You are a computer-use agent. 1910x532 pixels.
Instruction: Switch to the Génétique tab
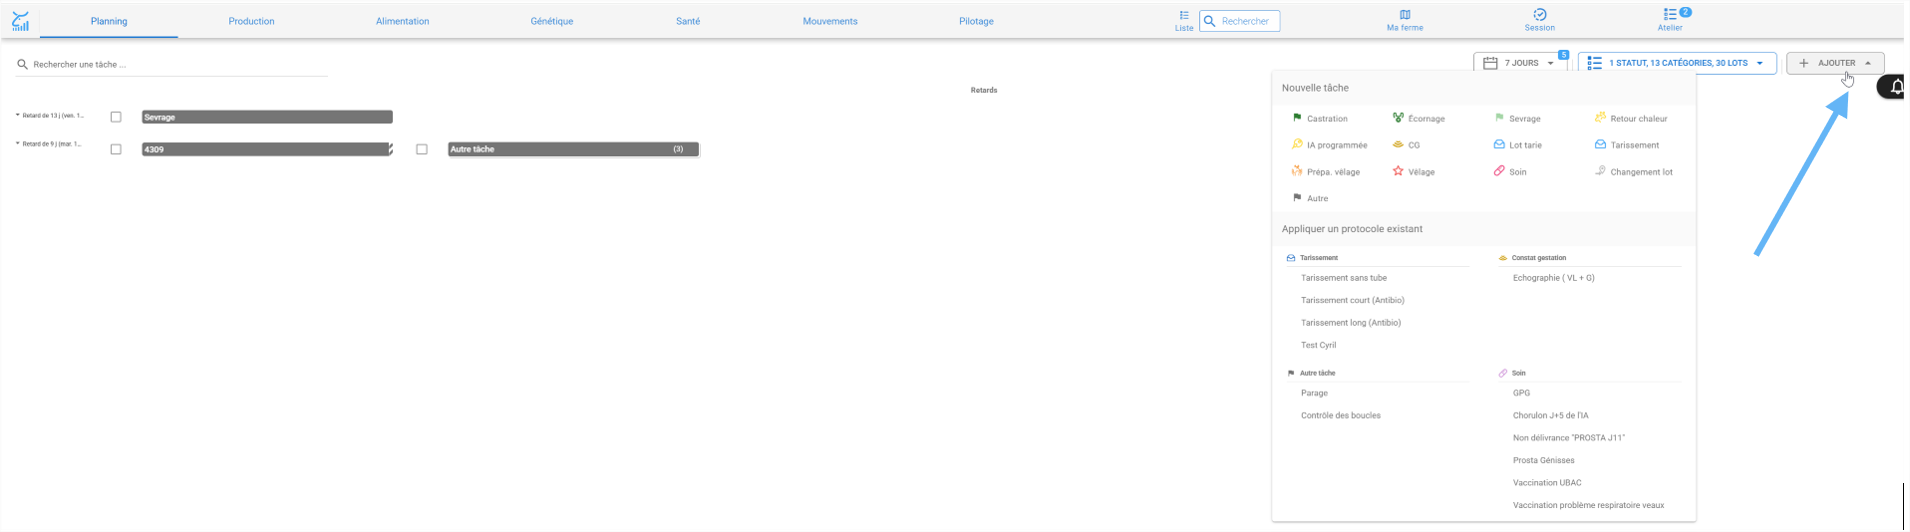pos(552,21)
